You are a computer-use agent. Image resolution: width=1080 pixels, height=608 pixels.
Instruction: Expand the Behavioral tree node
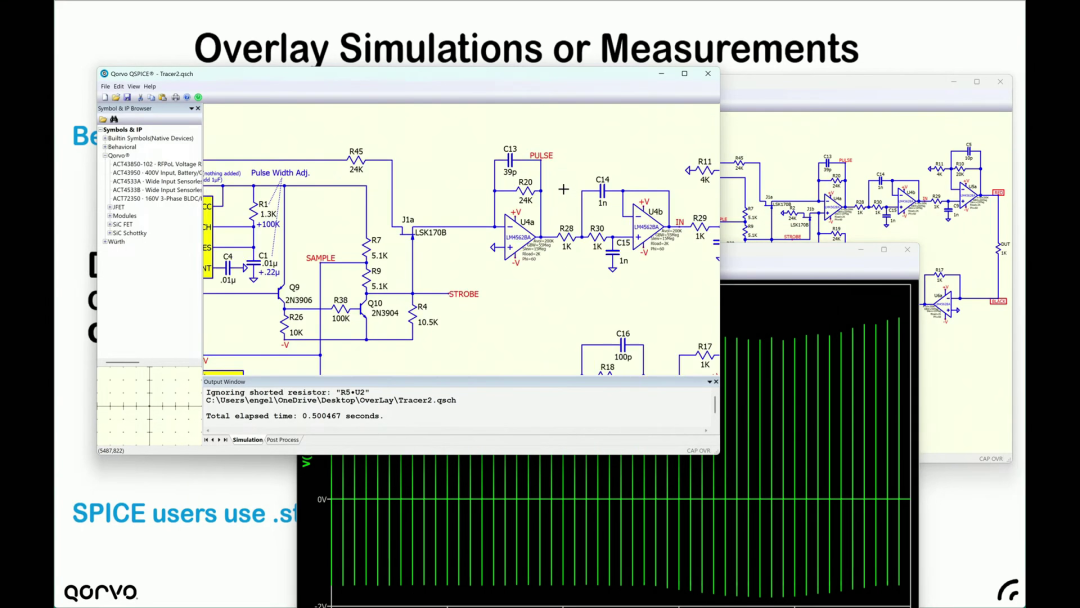click(105, 147)
